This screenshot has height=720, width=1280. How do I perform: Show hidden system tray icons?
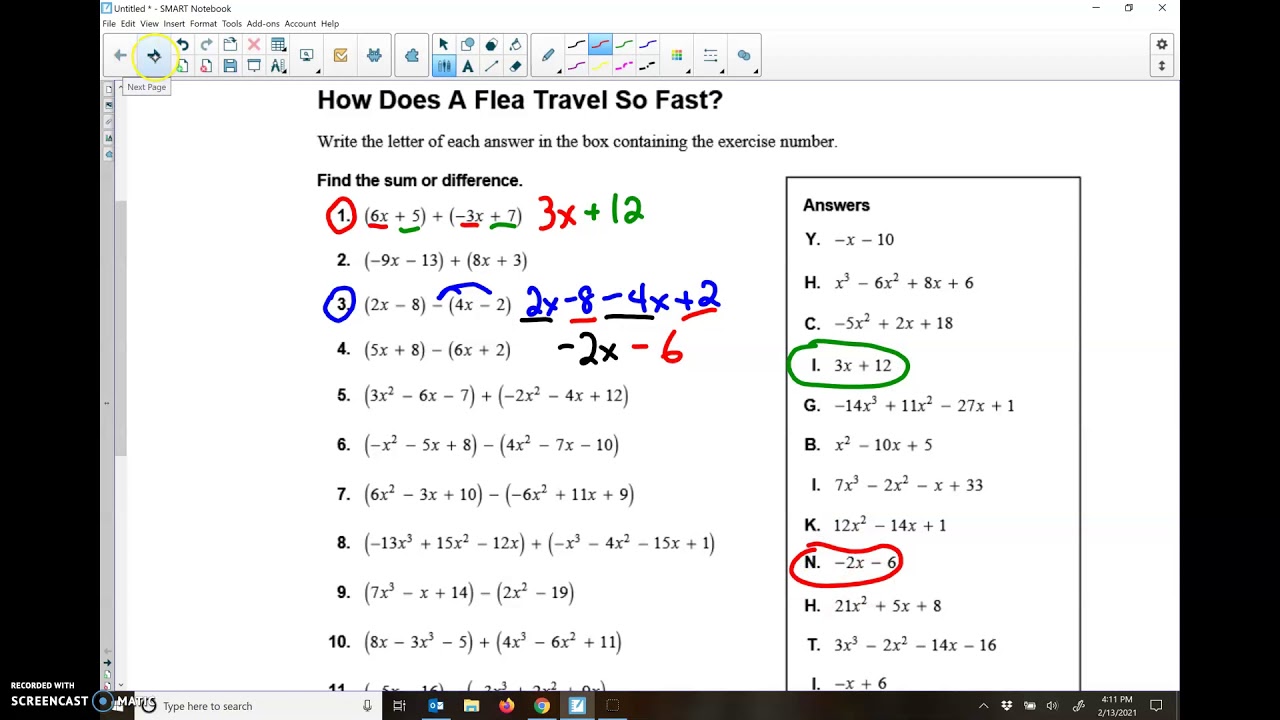(x=983, y=705)
